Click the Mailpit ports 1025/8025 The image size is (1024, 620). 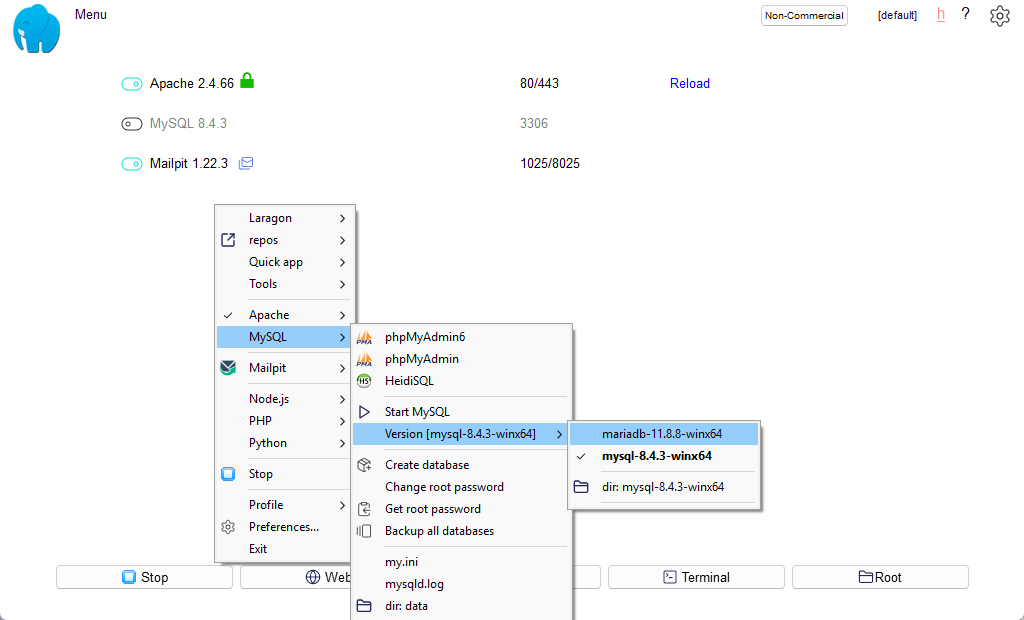pyautogui.click(x=550, y=163)
